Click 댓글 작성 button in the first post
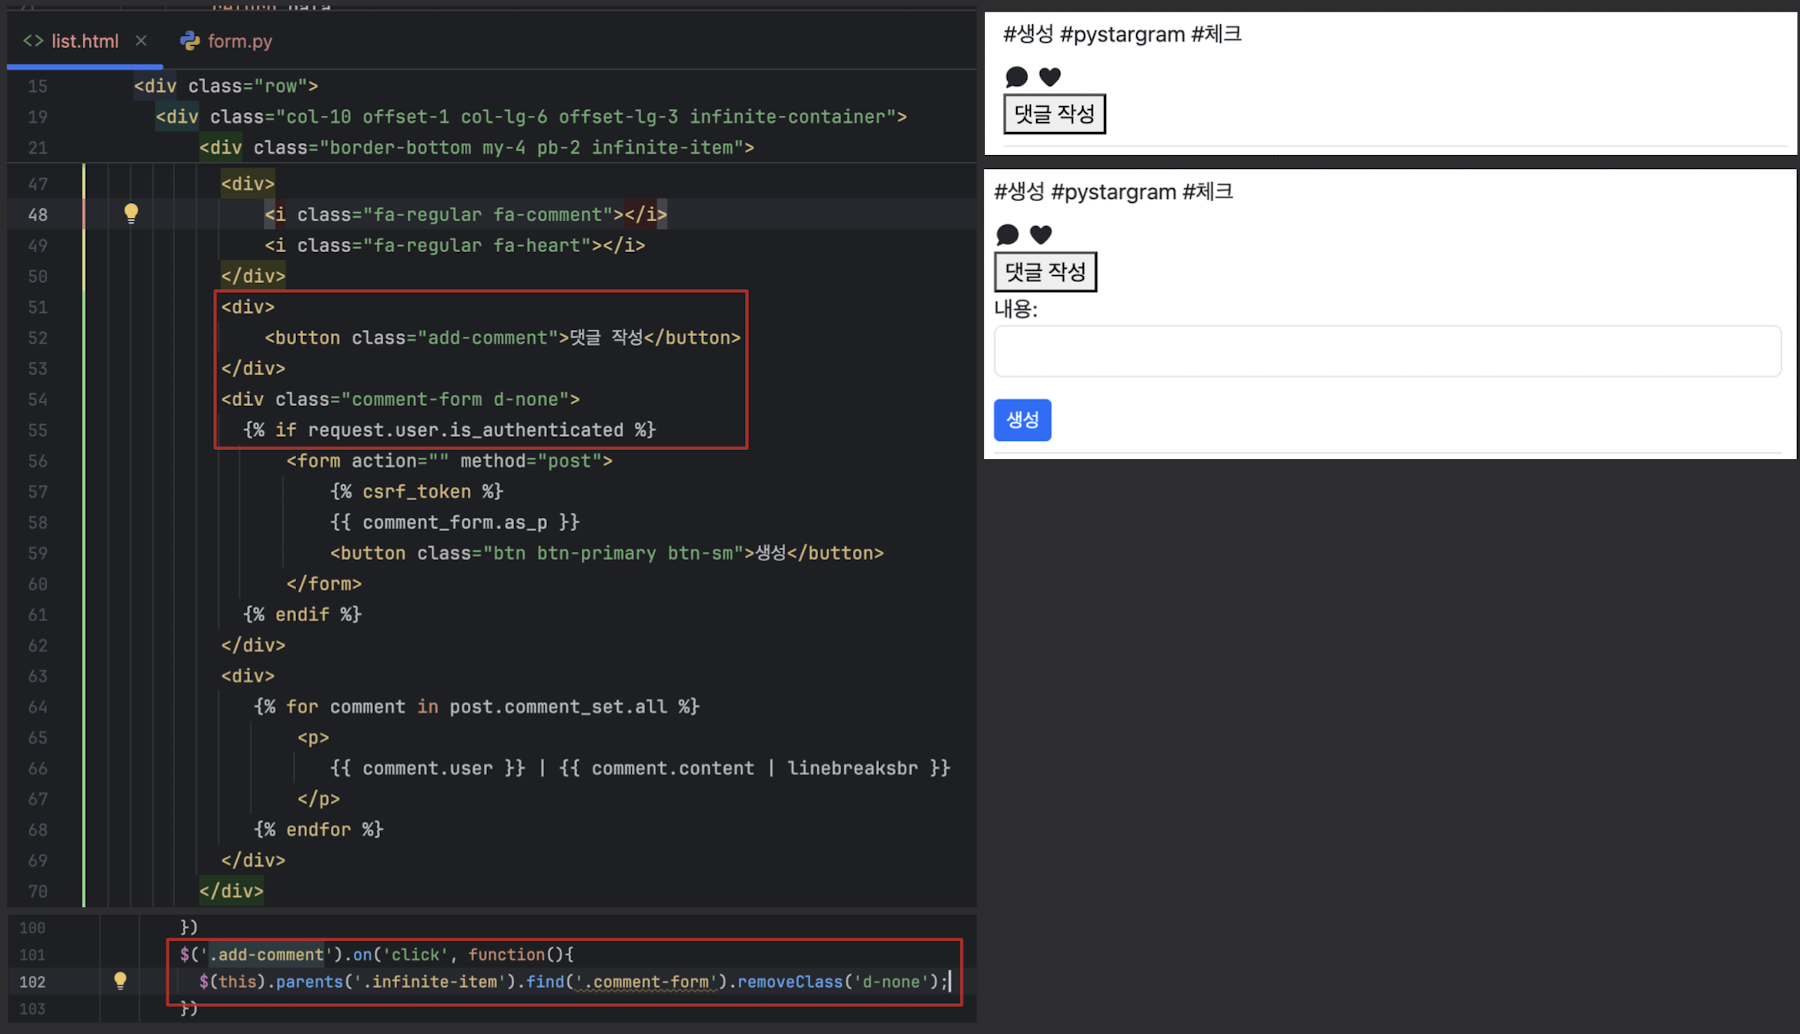The height and width of the screenshot is (1034, 1800). 1054,114
